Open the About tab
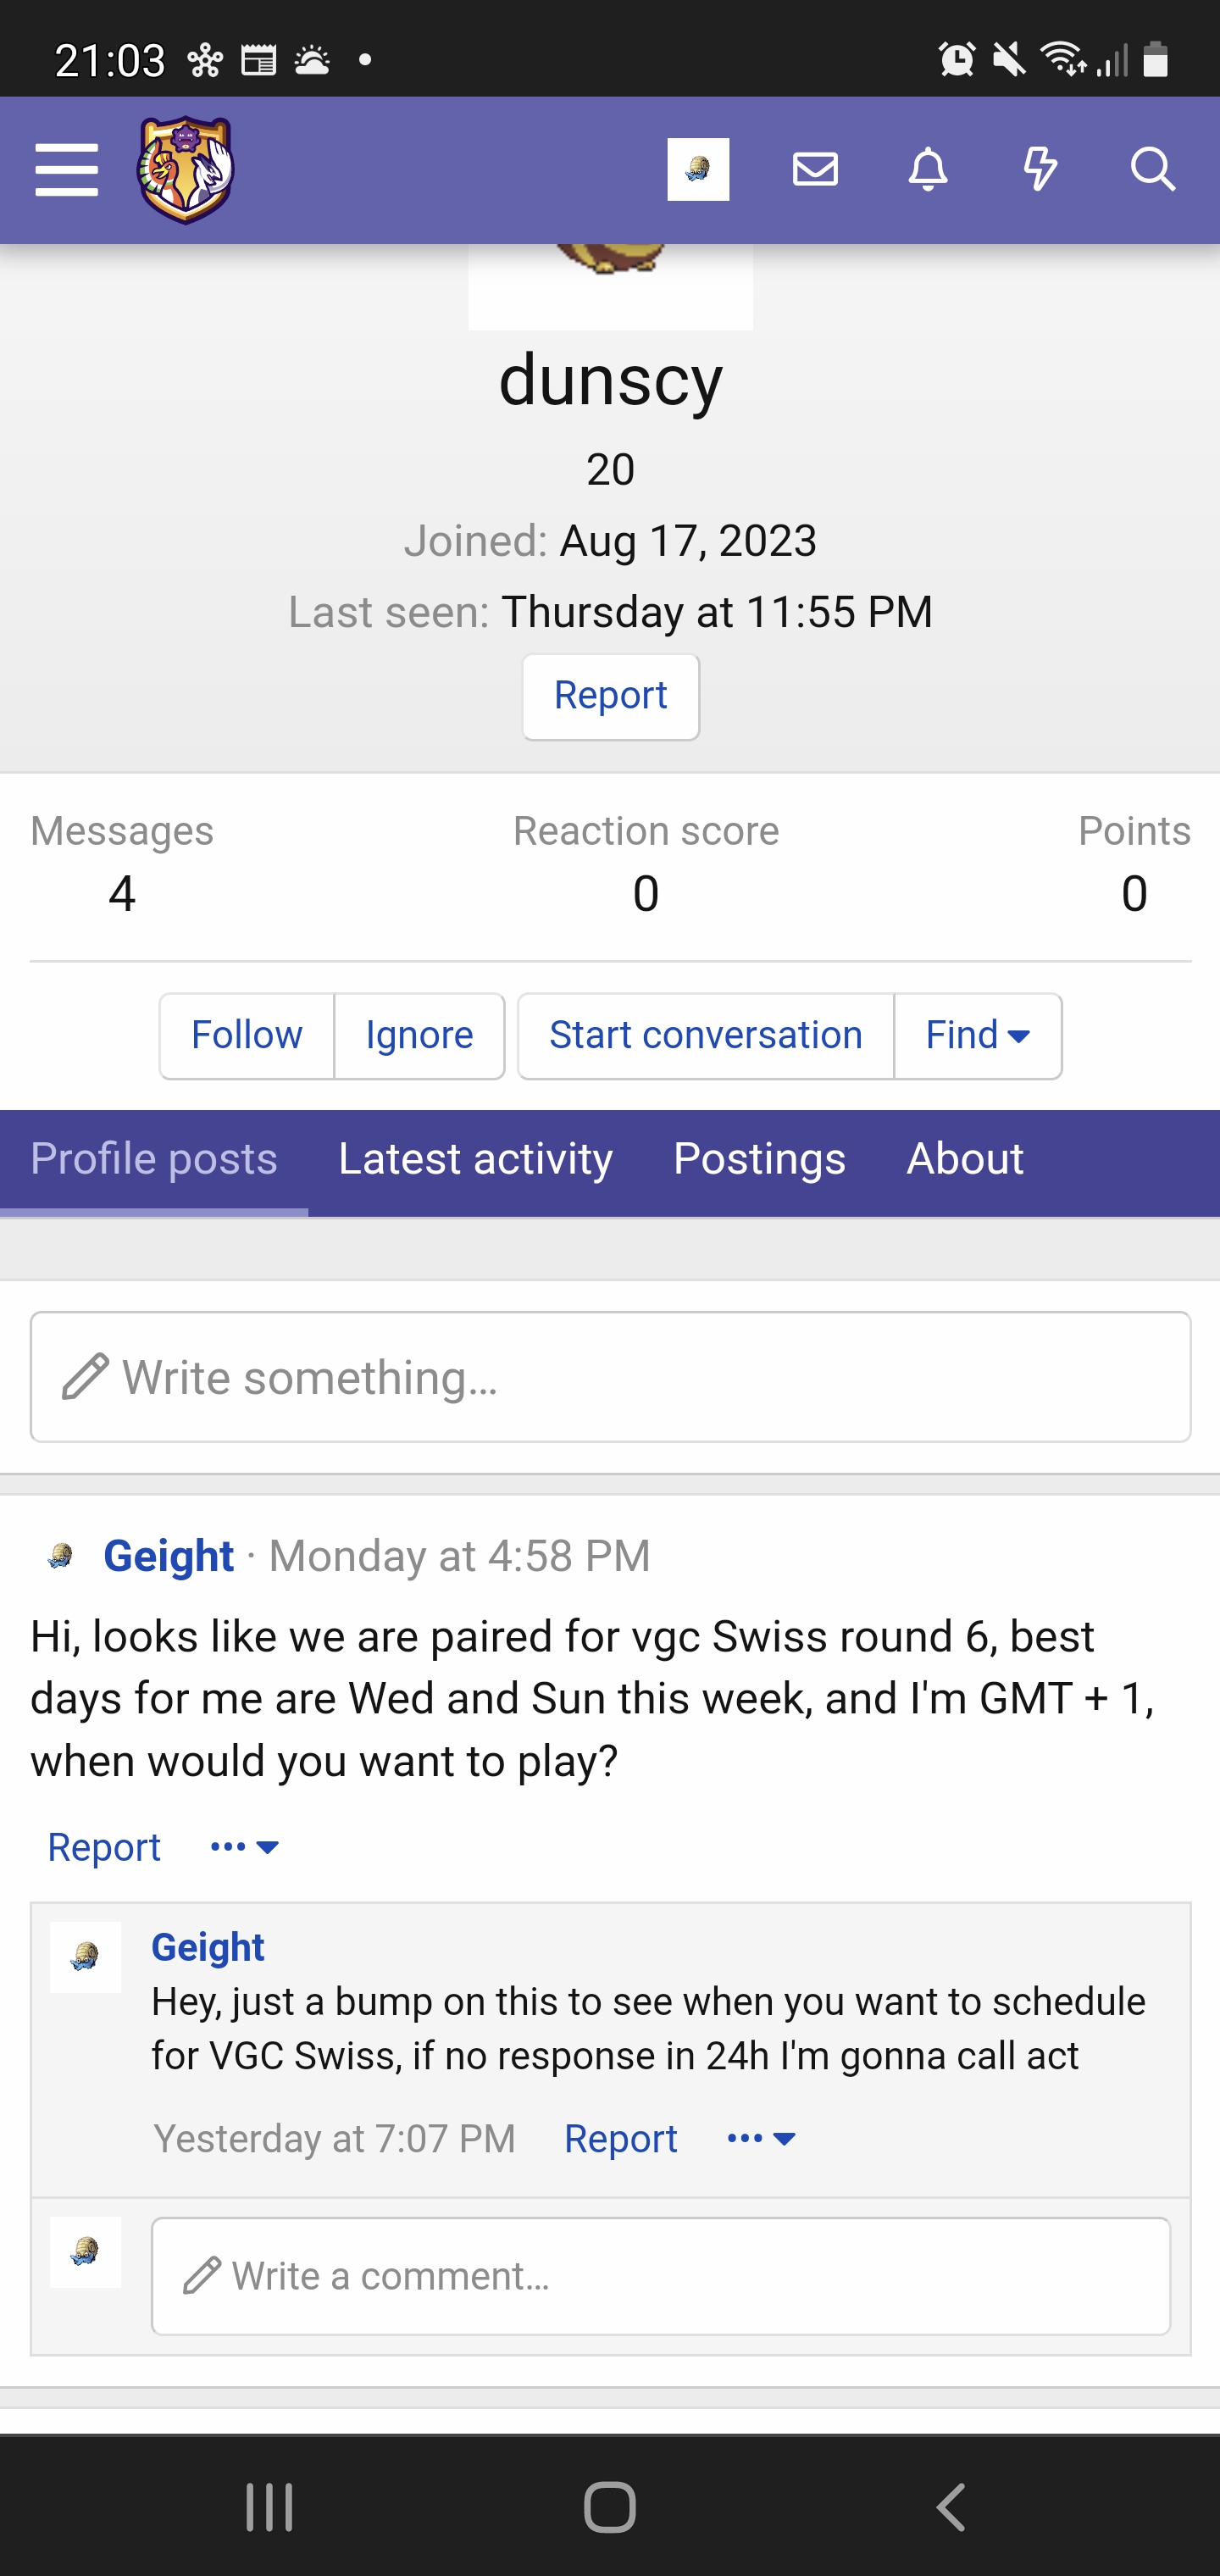The height and width of the screenshot is (2576, 1220). point(964,1159)
